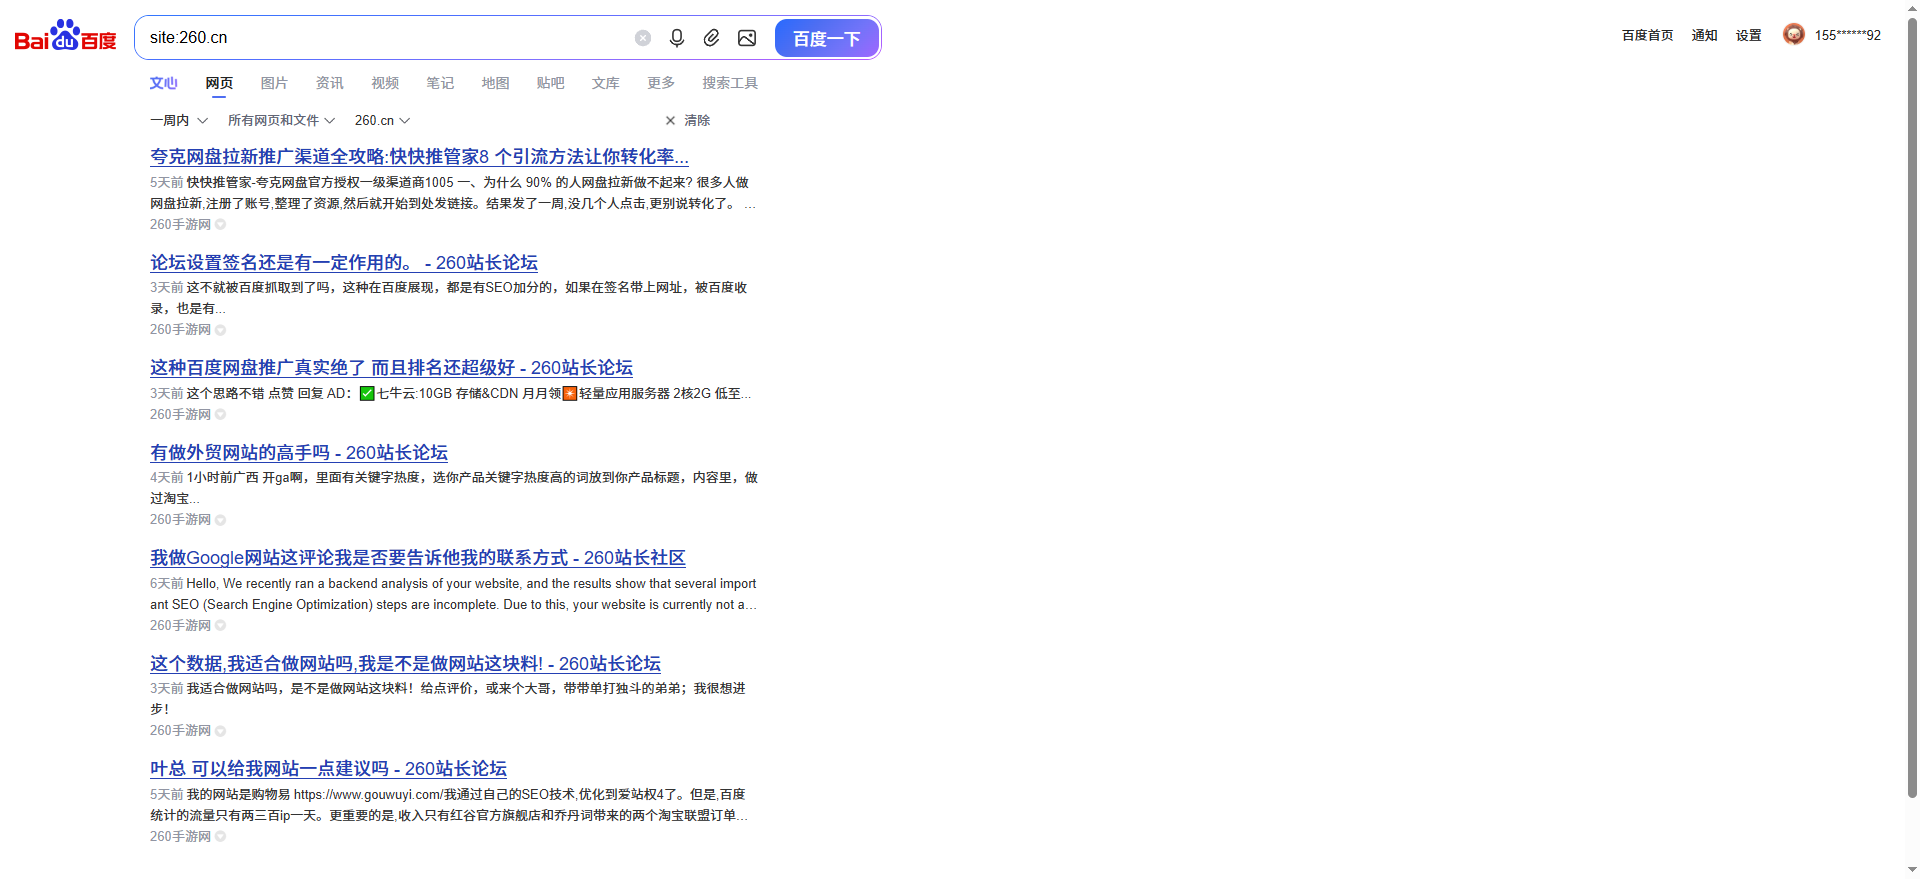Click 260手游网 source under the first result
This screenshot has width=1920, height=879.
click(x=180, y=225)
